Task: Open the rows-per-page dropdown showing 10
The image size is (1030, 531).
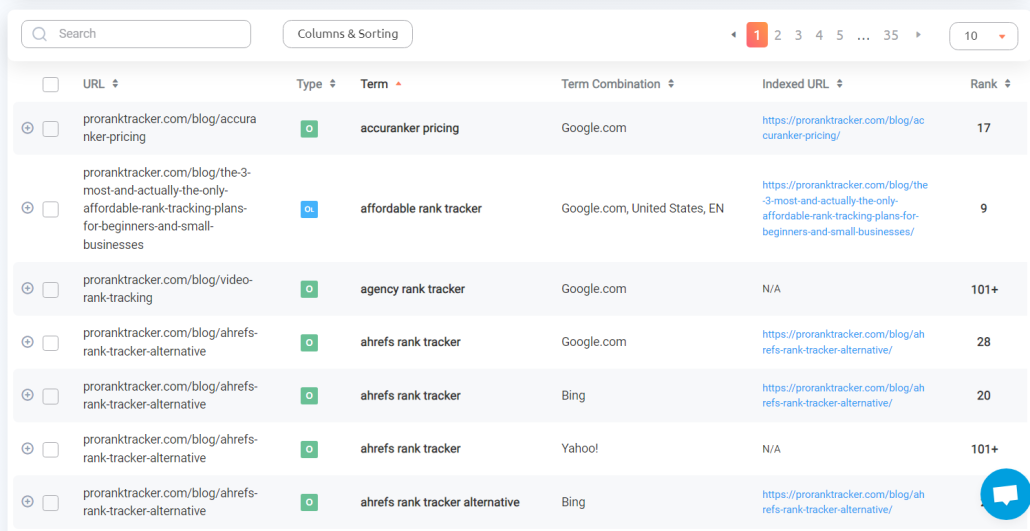Action: coord(983,36)
